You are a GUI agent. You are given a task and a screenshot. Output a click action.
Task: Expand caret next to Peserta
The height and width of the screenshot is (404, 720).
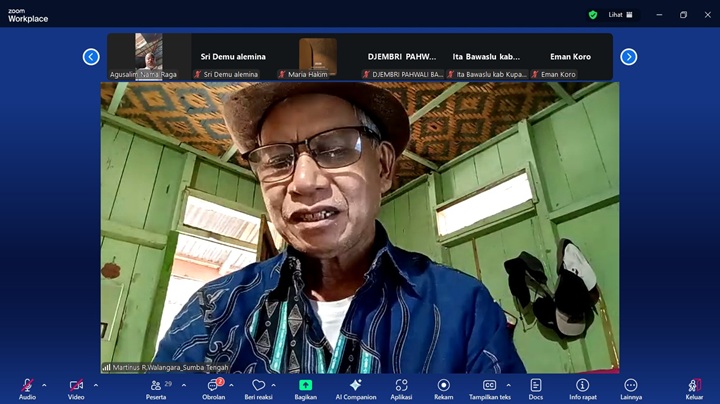click(184, 385)
